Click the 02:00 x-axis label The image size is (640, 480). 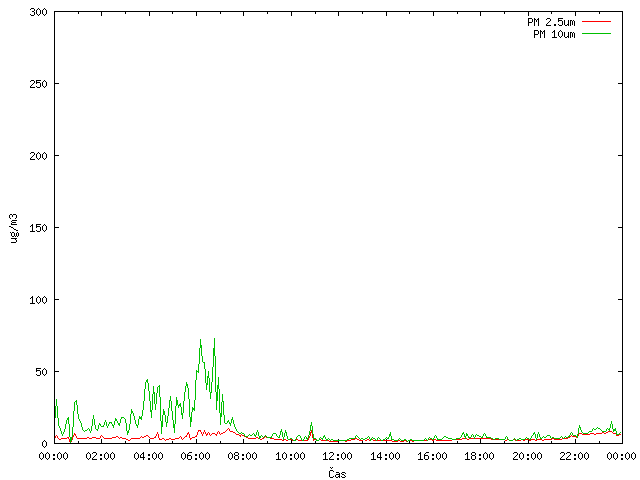click(x=101, y=456)
